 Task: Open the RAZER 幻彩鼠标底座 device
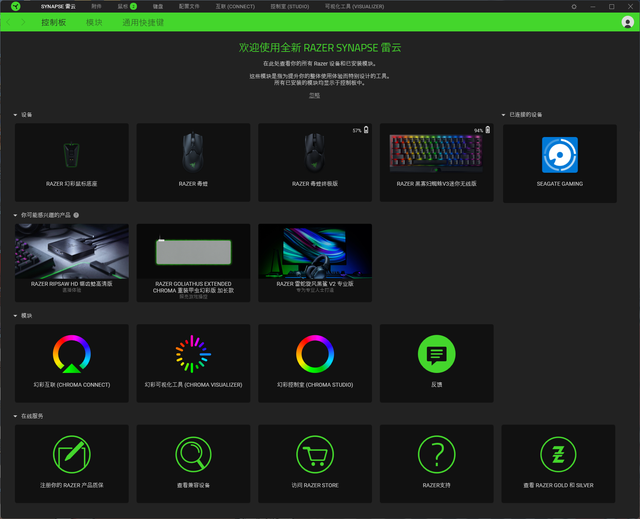pyautogui.click(x=72, y=162)
